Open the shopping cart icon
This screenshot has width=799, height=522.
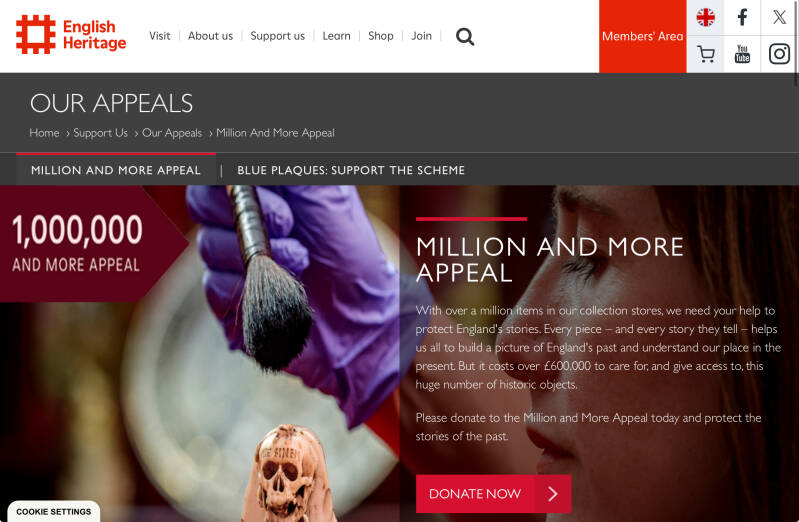pyautogui.click(x=705, y=54)
